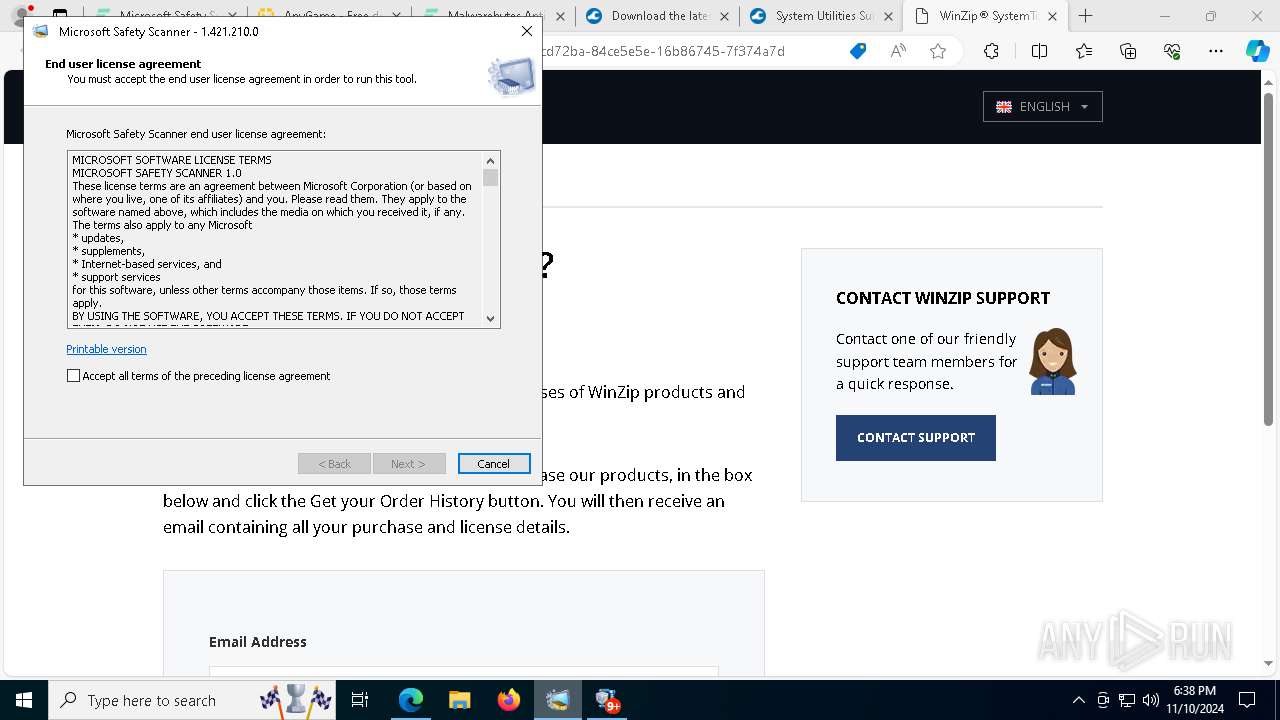
Task: Click the Meet Now tray icon
Action: (1103, 700)
